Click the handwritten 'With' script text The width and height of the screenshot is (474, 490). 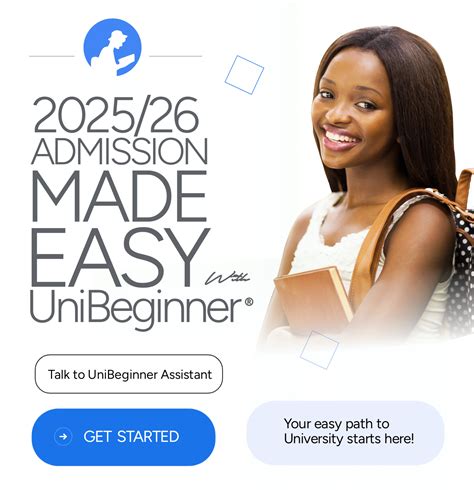(x=228, y=278)
